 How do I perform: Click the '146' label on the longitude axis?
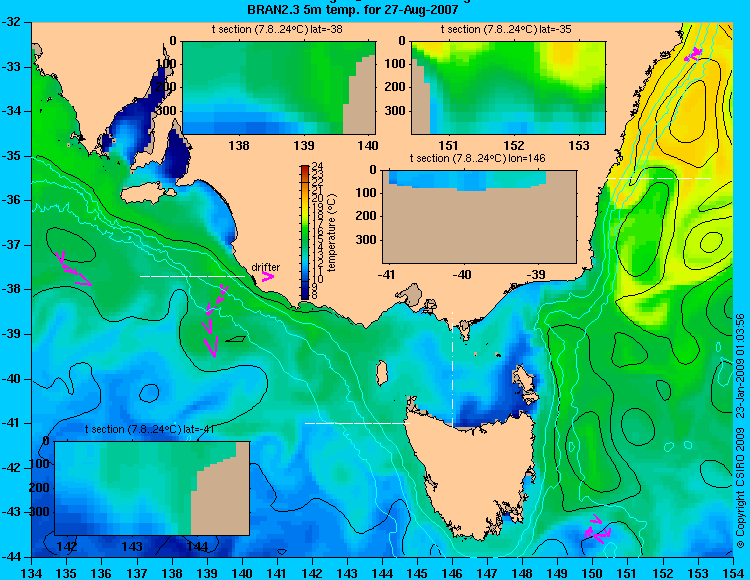coord(452,573)
